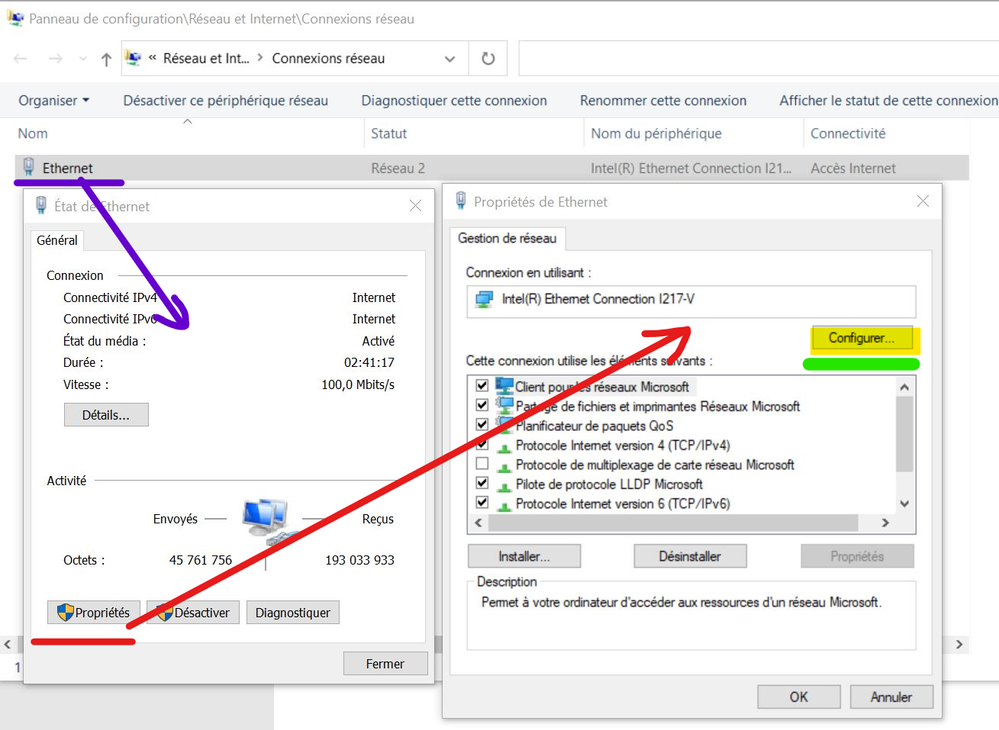The image size is (999, 730).
Task: Uncheck Planificateur de paquets QoS
Action: click(x=483, y=425)
